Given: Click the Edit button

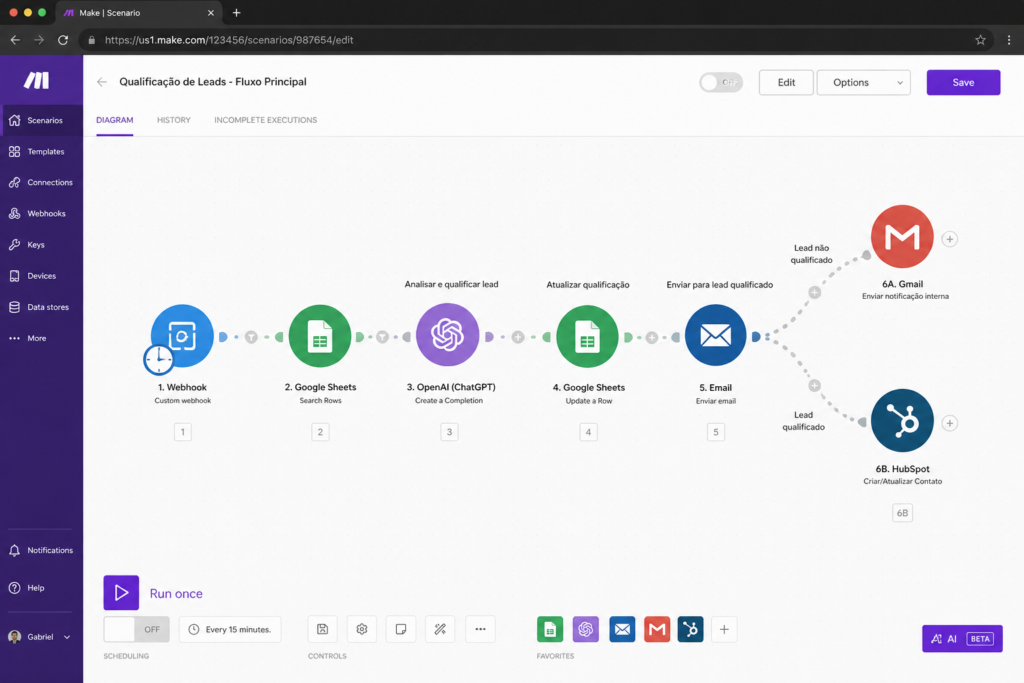Looking at the screenshot, I should [x=786, y=82].
